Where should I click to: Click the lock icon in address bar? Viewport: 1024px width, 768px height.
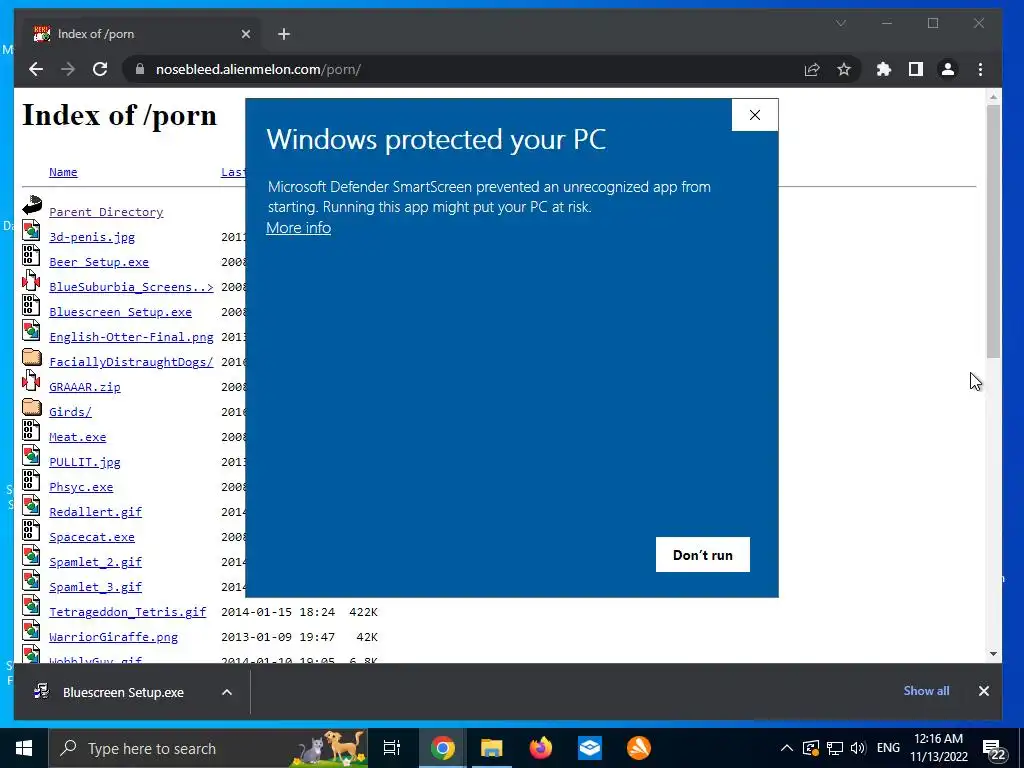pos(139,69)
